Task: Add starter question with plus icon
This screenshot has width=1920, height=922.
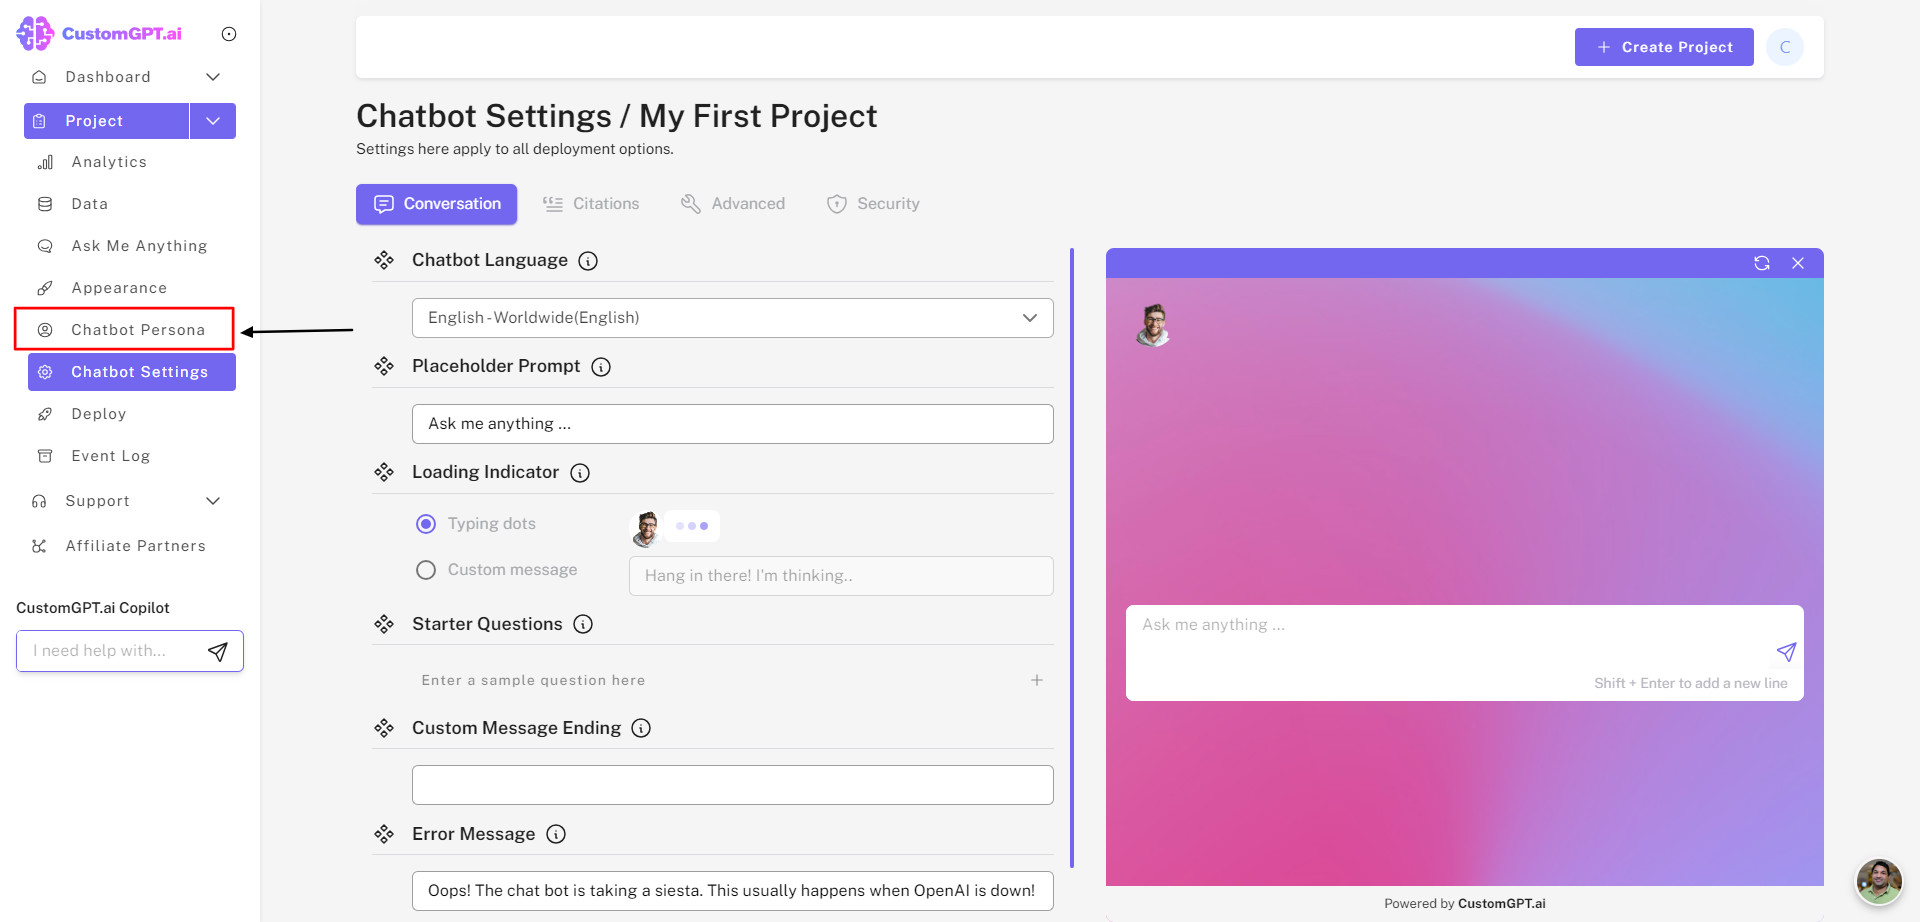Action: [x=1037, y=680]
